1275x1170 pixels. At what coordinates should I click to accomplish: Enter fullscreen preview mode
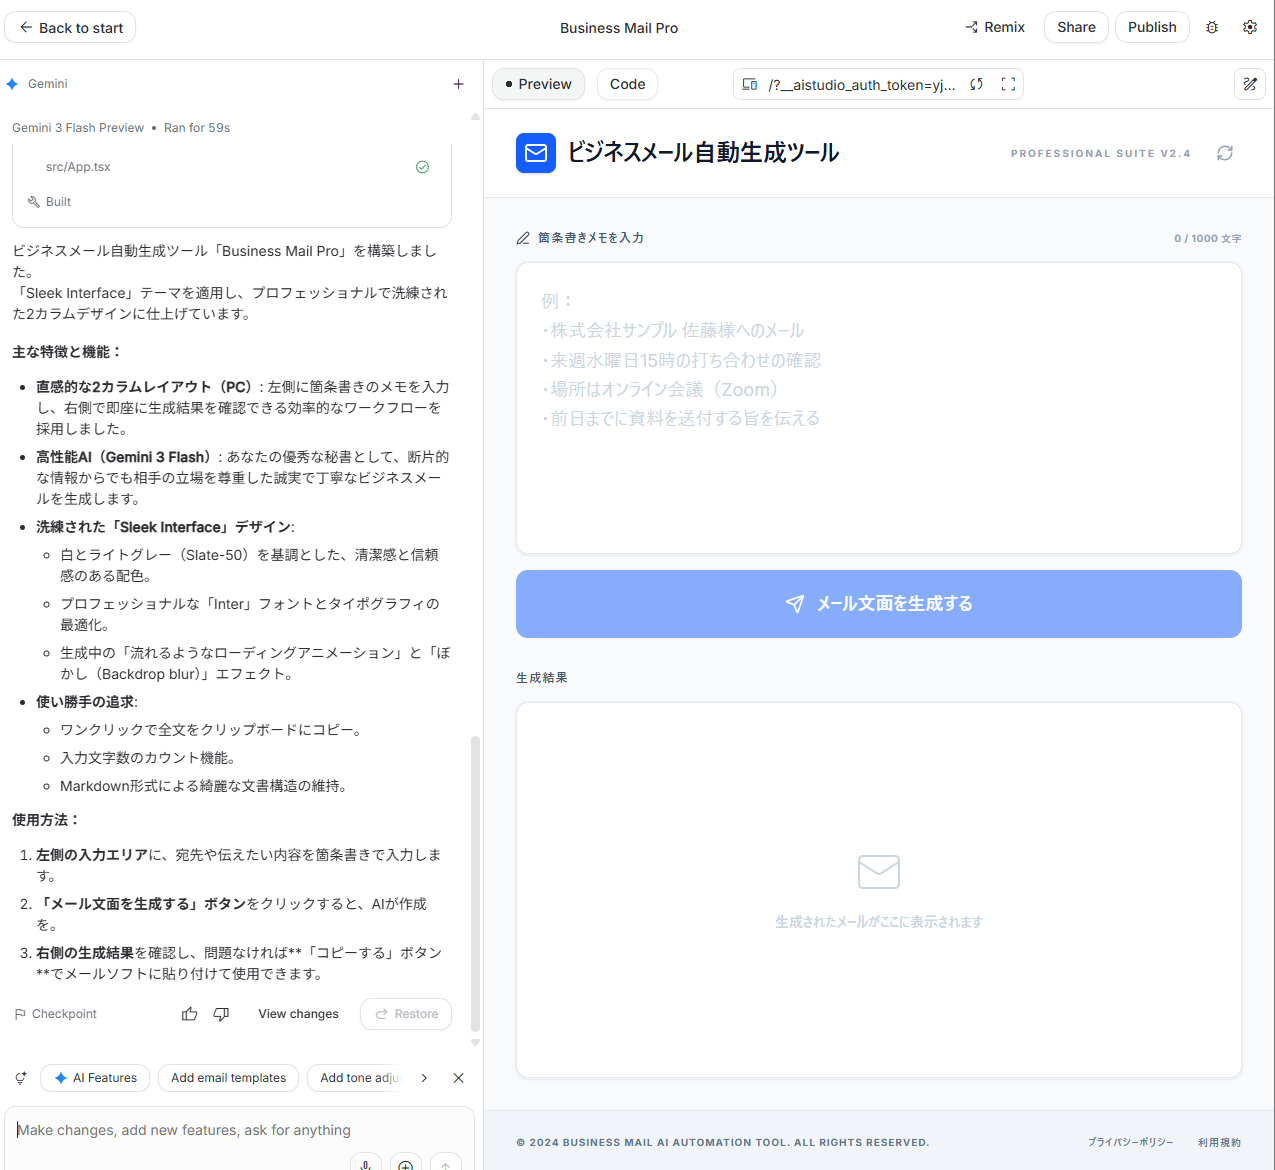pyautogui.click(x=1008, y=84)
